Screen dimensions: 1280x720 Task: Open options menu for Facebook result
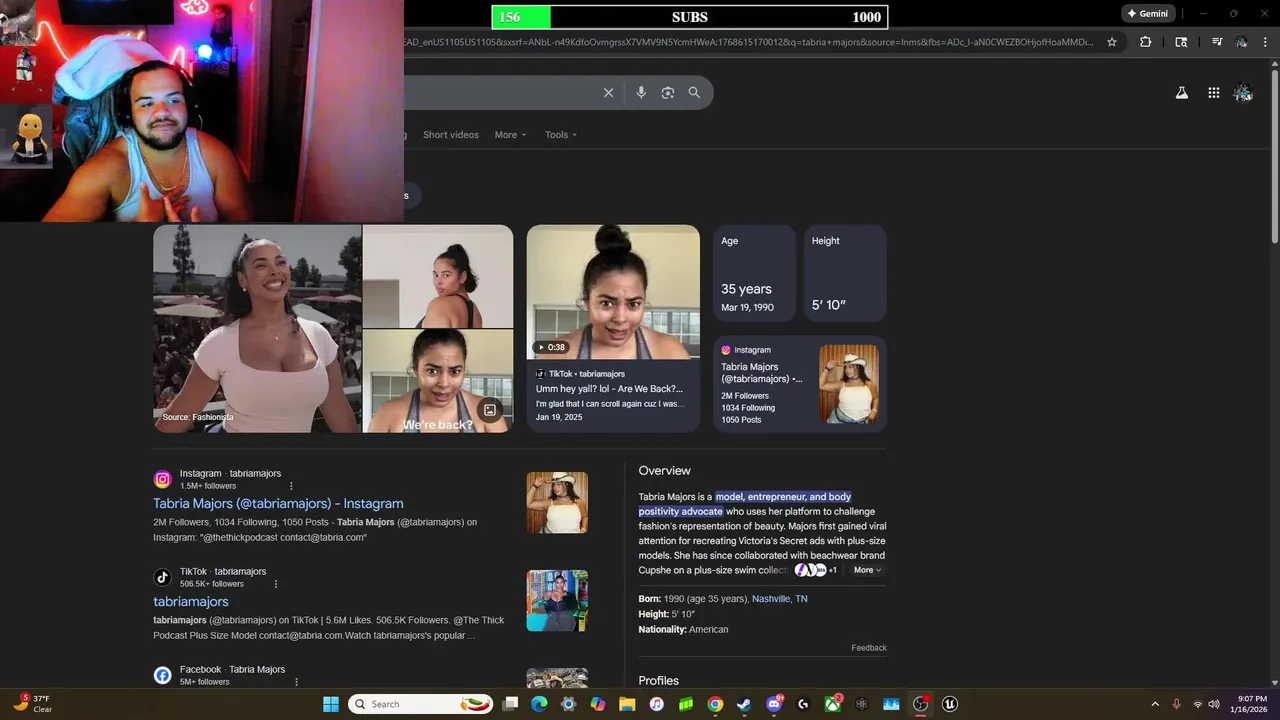296,682
